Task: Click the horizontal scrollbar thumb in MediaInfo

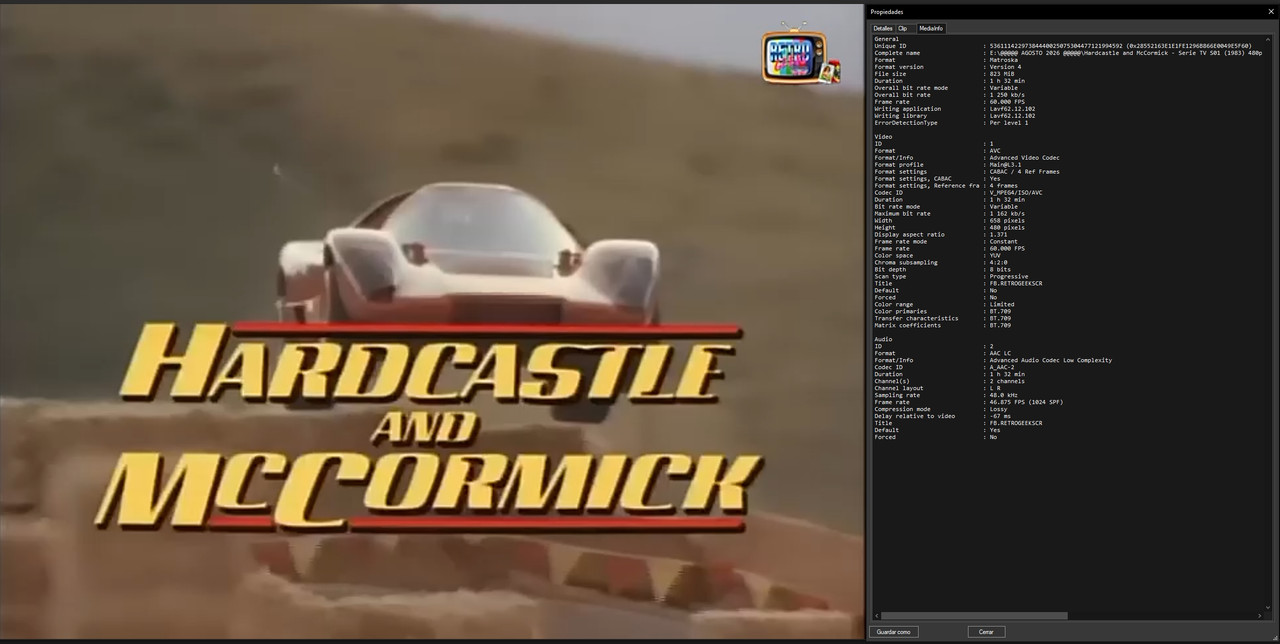Action: tap(974, 616)
